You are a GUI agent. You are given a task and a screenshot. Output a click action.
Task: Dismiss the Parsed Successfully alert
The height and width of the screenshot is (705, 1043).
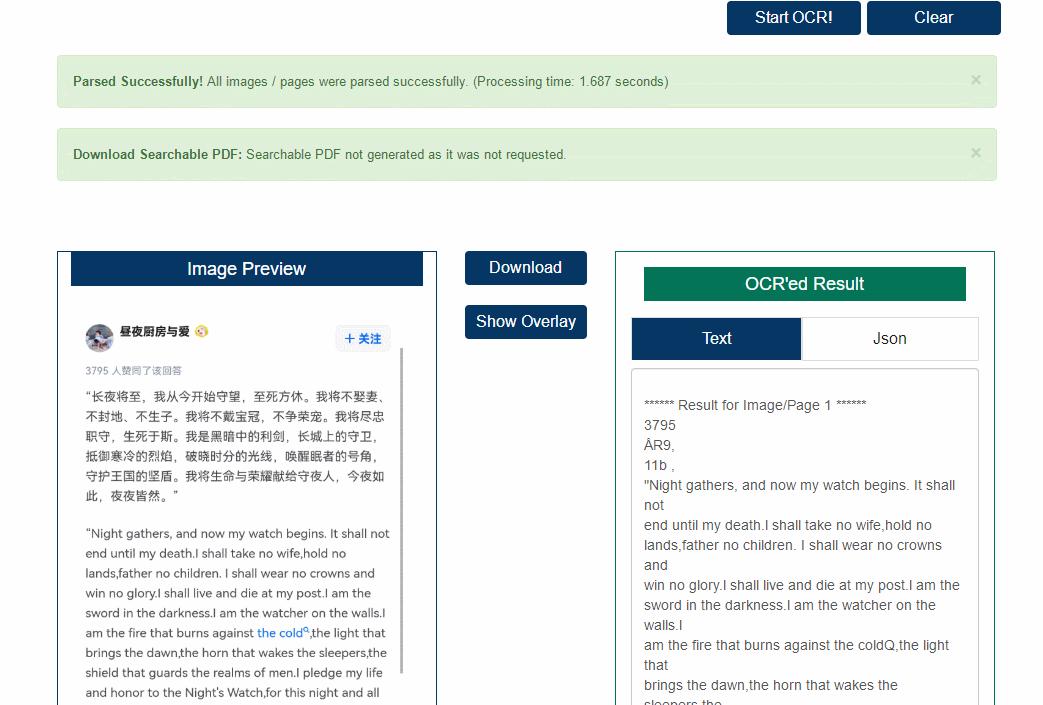(975, 80)
